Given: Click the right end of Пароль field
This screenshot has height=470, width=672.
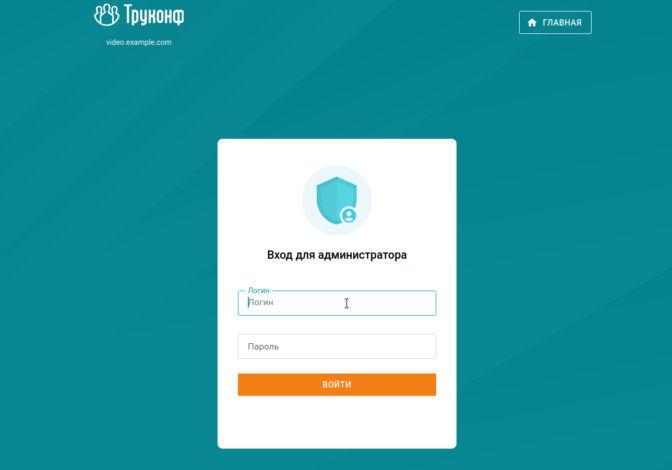Looking at the screenshot, I should [x=425, y=347].
